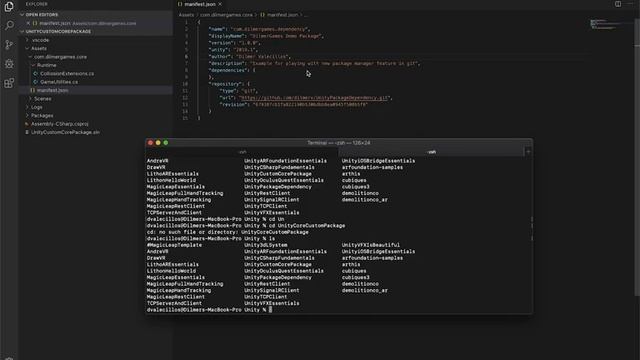
Task: Click the "author" line in editor
Action: pyautogui.click(x=249, y=57)
